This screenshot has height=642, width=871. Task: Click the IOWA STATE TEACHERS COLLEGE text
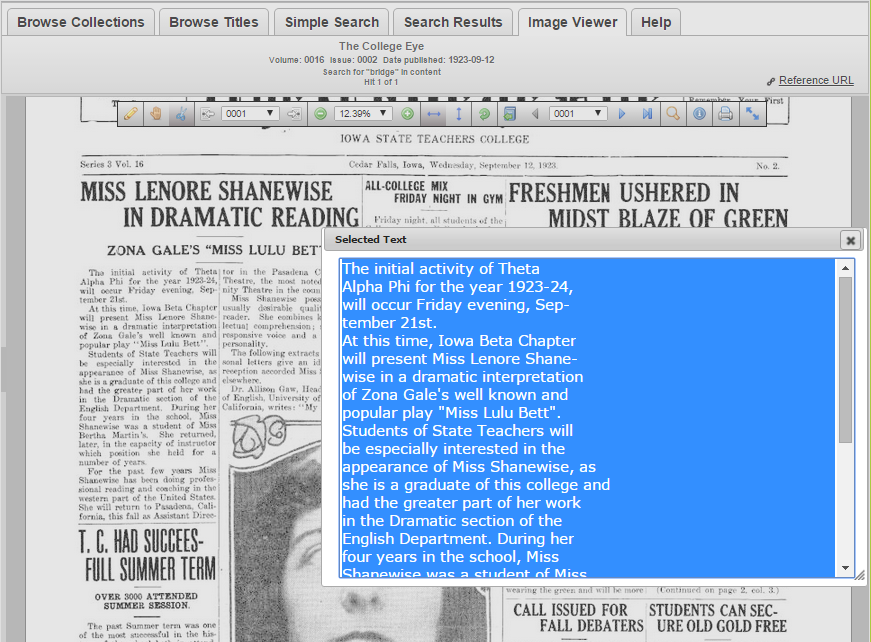pyautogui.click(x=434, y=139)
